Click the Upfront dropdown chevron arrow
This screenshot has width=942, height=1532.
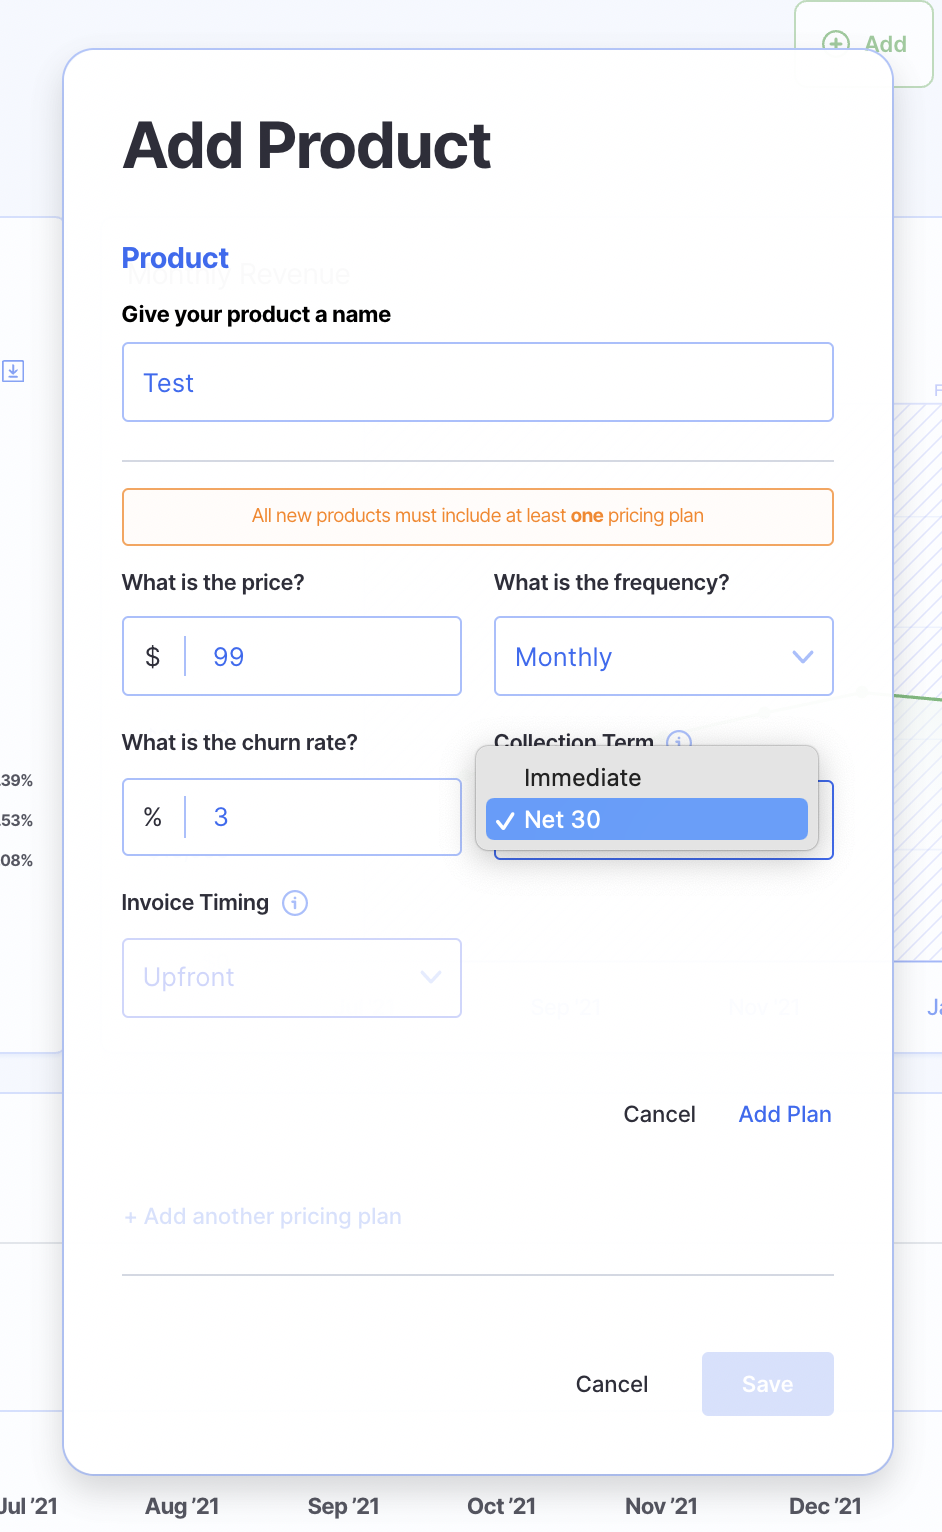pyautogui.click(x=431, y=978)
